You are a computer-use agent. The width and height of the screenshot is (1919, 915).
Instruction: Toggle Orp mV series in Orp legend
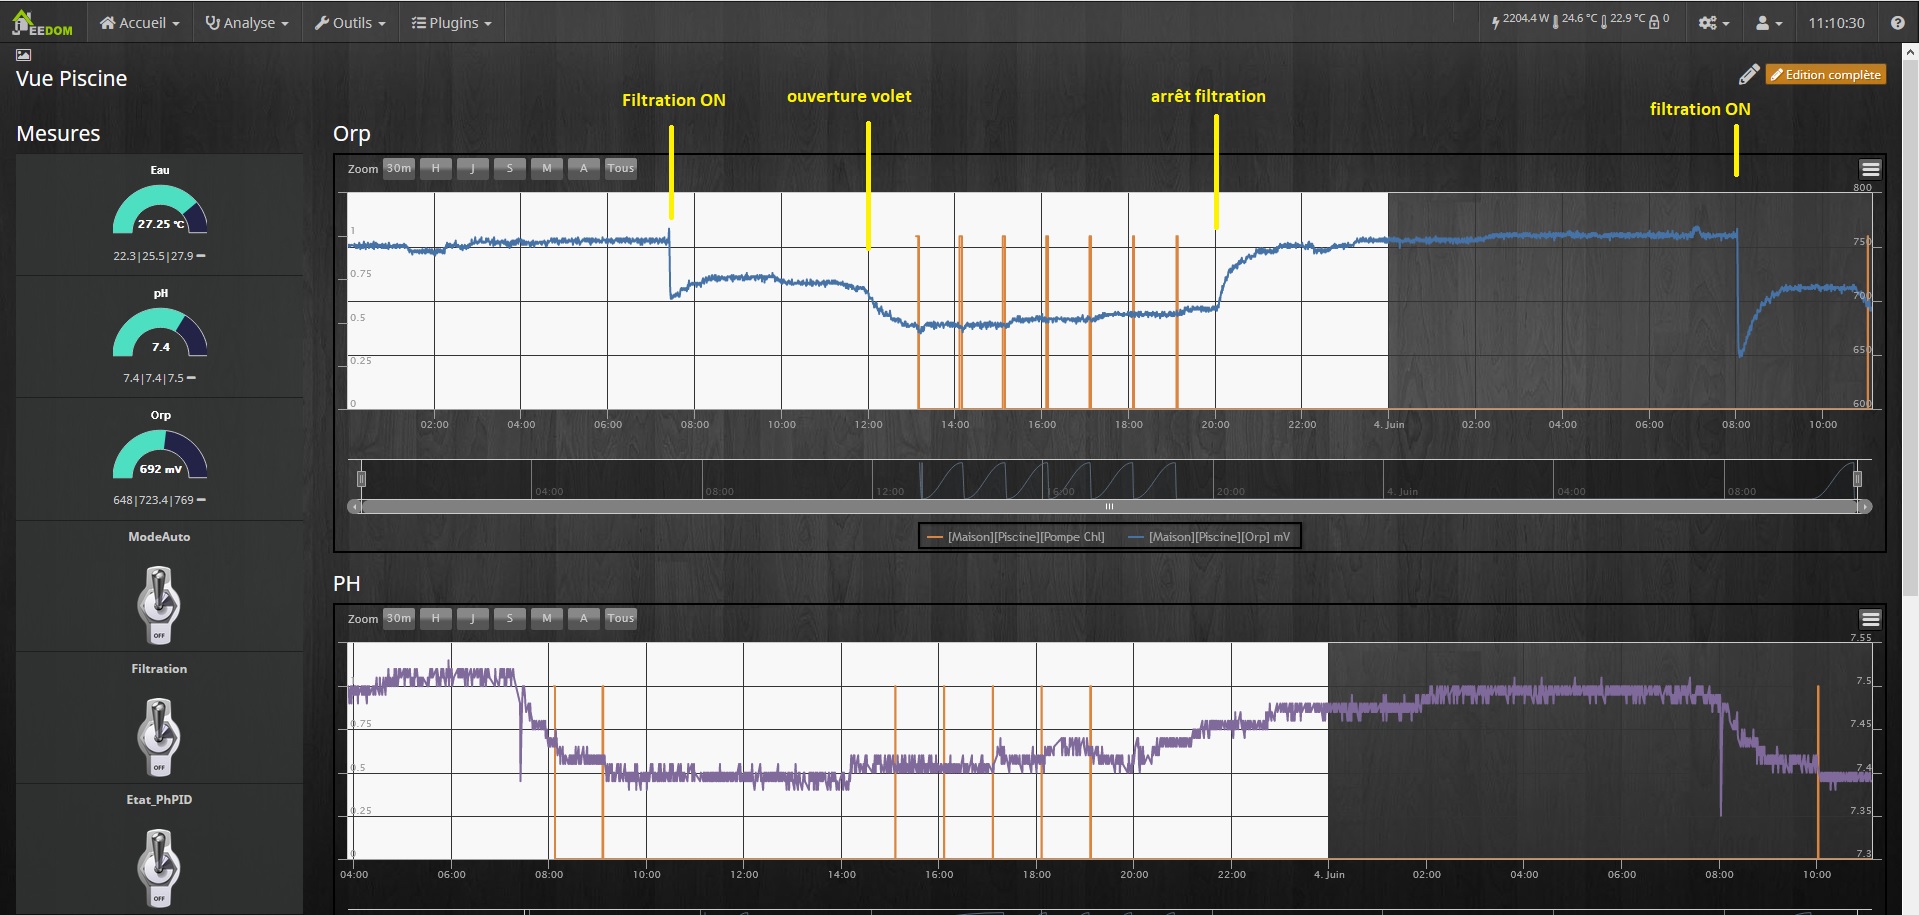(x=1209, y=537)
